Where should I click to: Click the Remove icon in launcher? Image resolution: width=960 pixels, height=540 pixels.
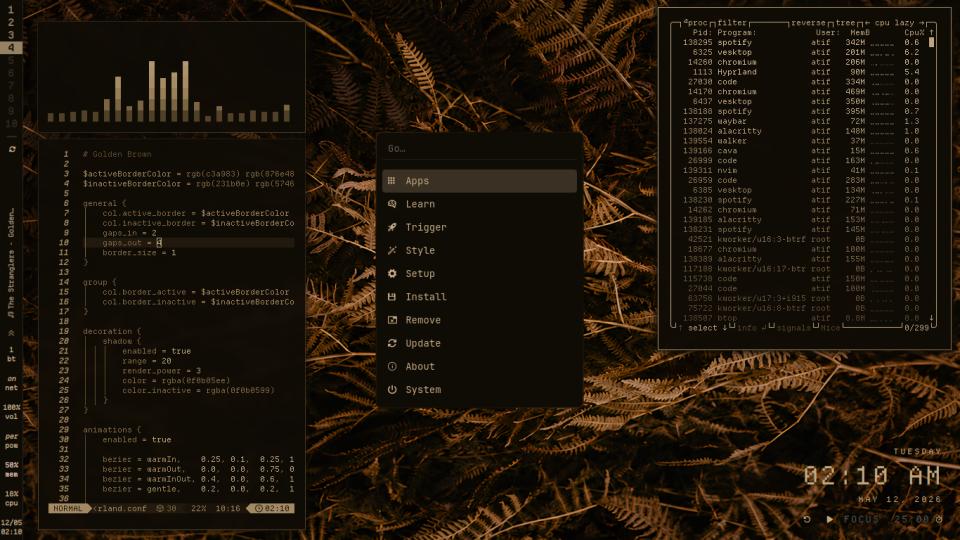pyautogui.click(x=392, y=320)
